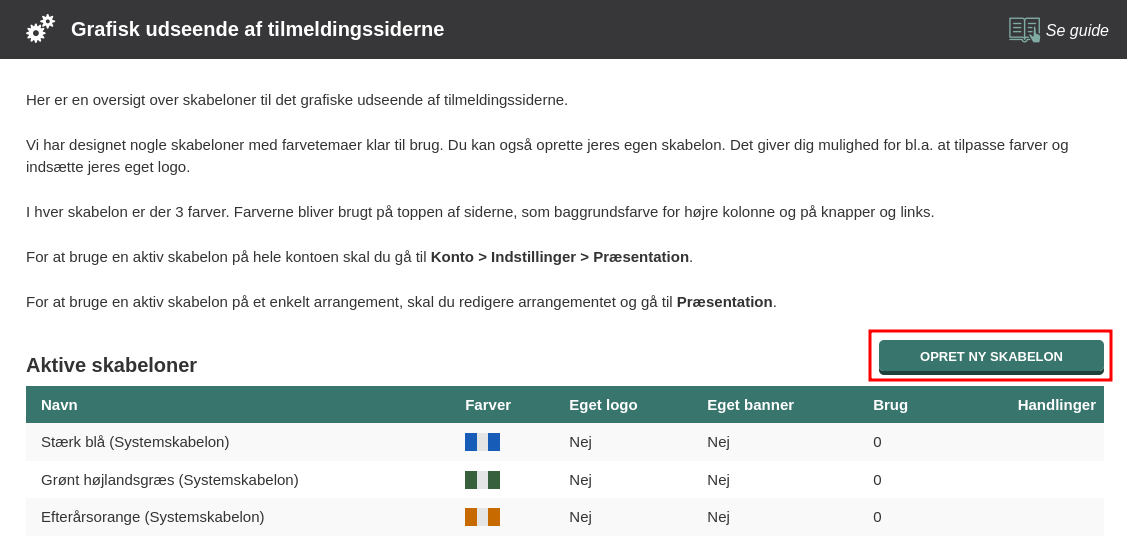Click the Stærk blå color swatch
The image size is (1127, 540).
482,442
